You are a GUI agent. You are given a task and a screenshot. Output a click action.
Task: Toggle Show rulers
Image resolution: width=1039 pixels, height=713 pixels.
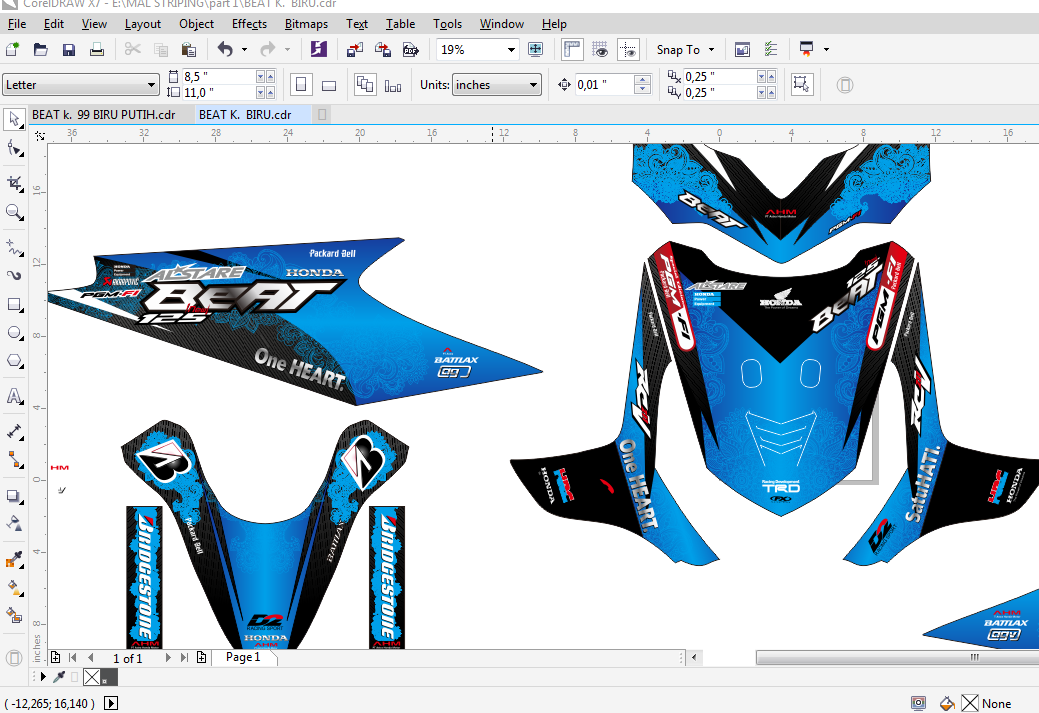coord(571,50)
